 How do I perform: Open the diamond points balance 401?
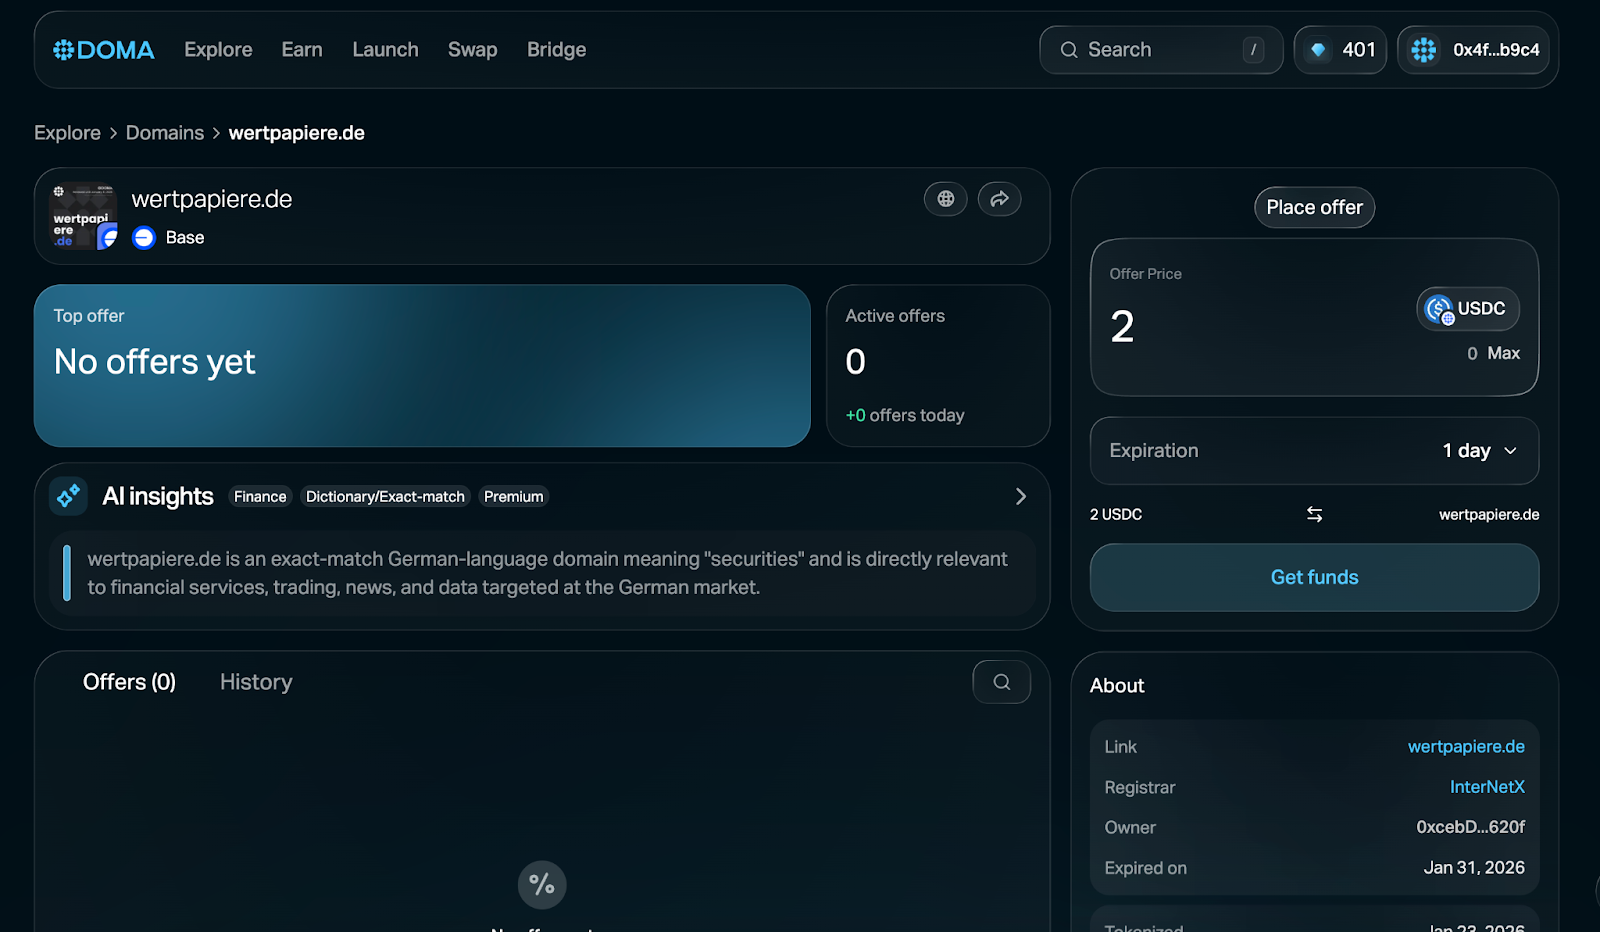click(1340, 50)
